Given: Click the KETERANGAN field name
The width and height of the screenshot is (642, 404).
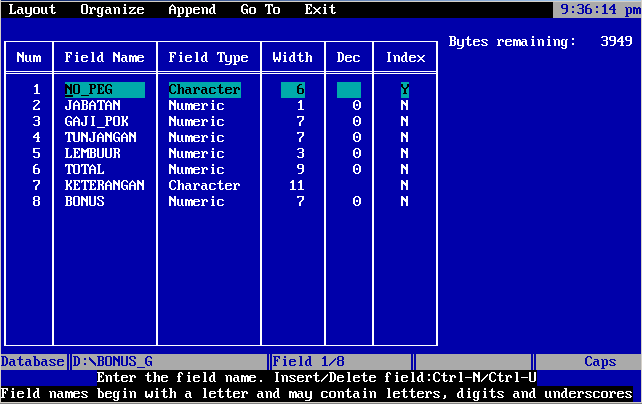Looking at the screenshot, I should click(x=104, y=185).
